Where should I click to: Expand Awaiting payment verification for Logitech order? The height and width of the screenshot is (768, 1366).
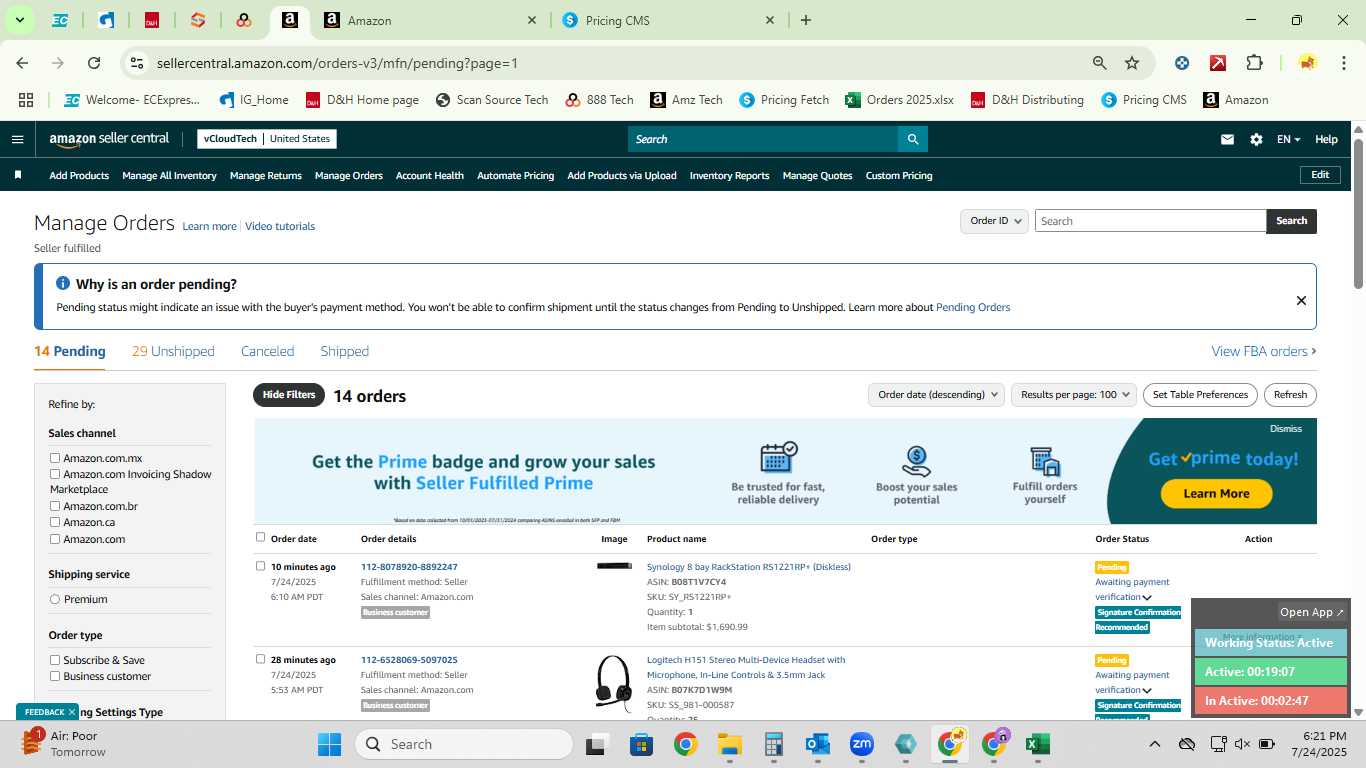pos(1147,691)
